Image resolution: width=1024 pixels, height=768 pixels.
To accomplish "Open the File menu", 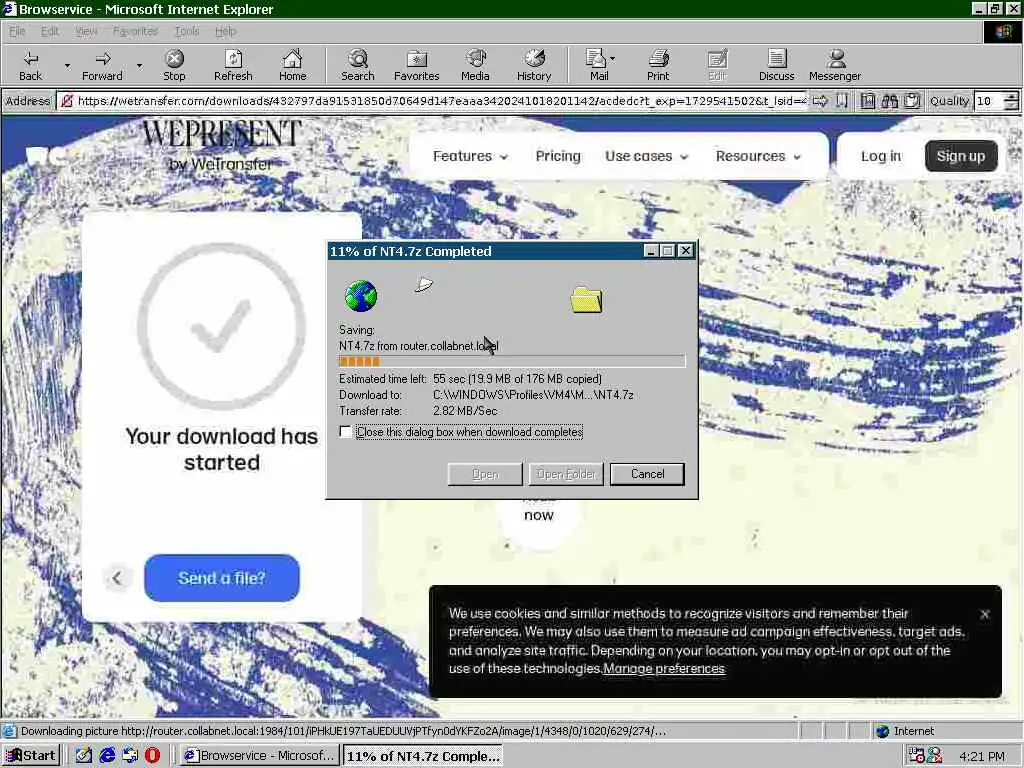I will 17,31.
